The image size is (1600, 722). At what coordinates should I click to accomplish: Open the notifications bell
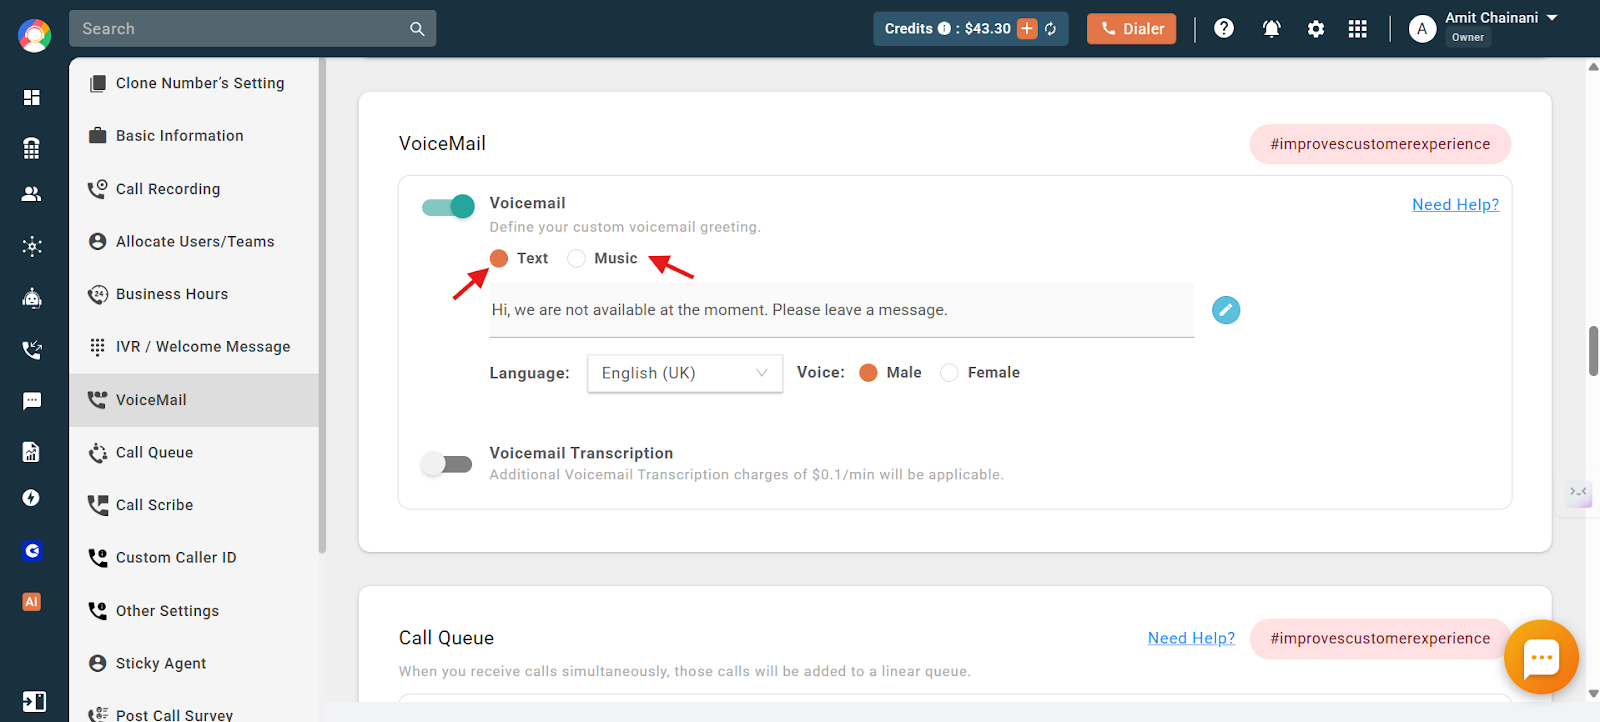tap(1271, 29)
